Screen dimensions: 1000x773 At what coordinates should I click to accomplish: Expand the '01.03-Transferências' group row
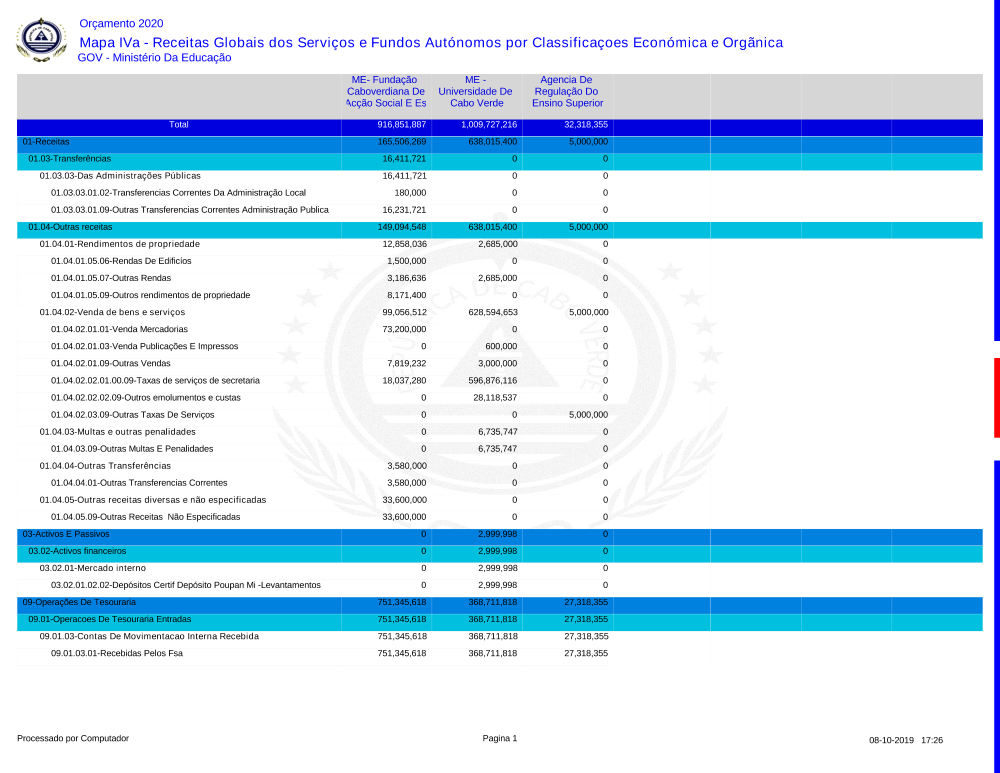coord(69,159)
